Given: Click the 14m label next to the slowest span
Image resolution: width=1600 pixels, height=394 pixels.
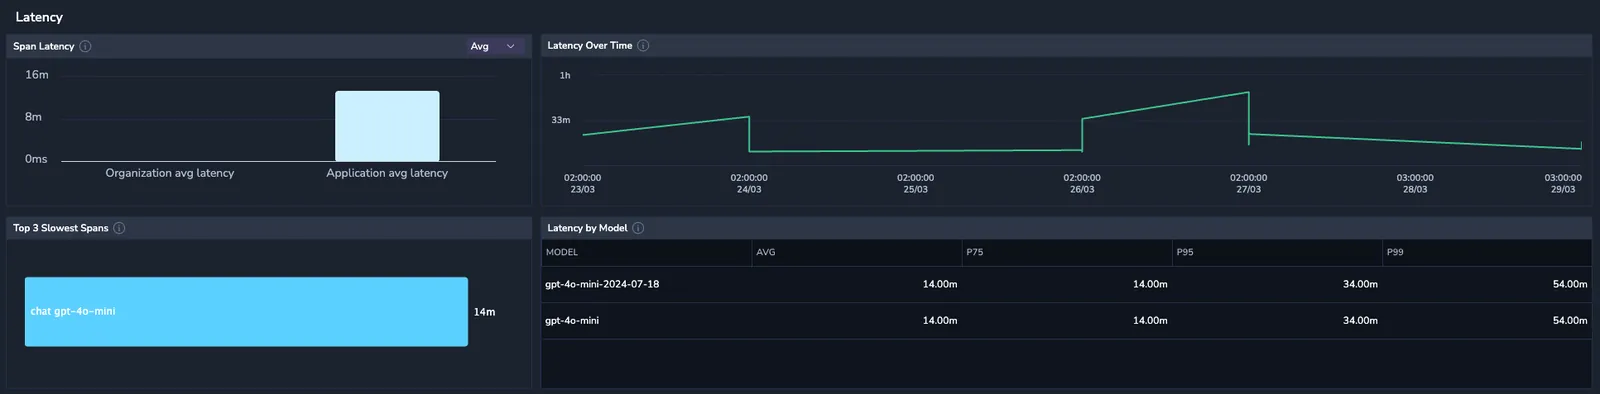Looking at the screenshot, I should (484, 312).
